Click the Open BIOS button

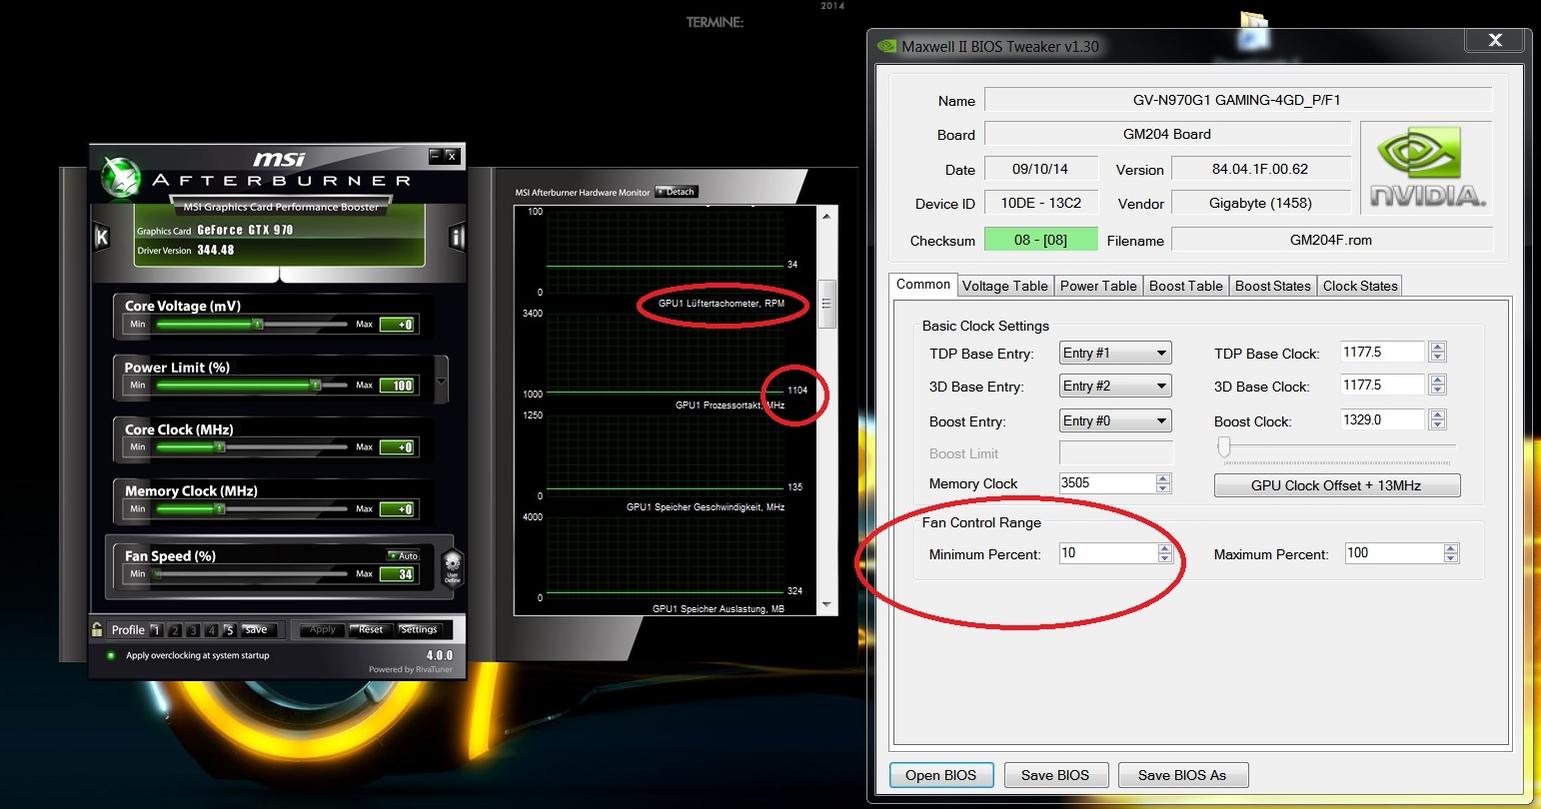(941, 775)
